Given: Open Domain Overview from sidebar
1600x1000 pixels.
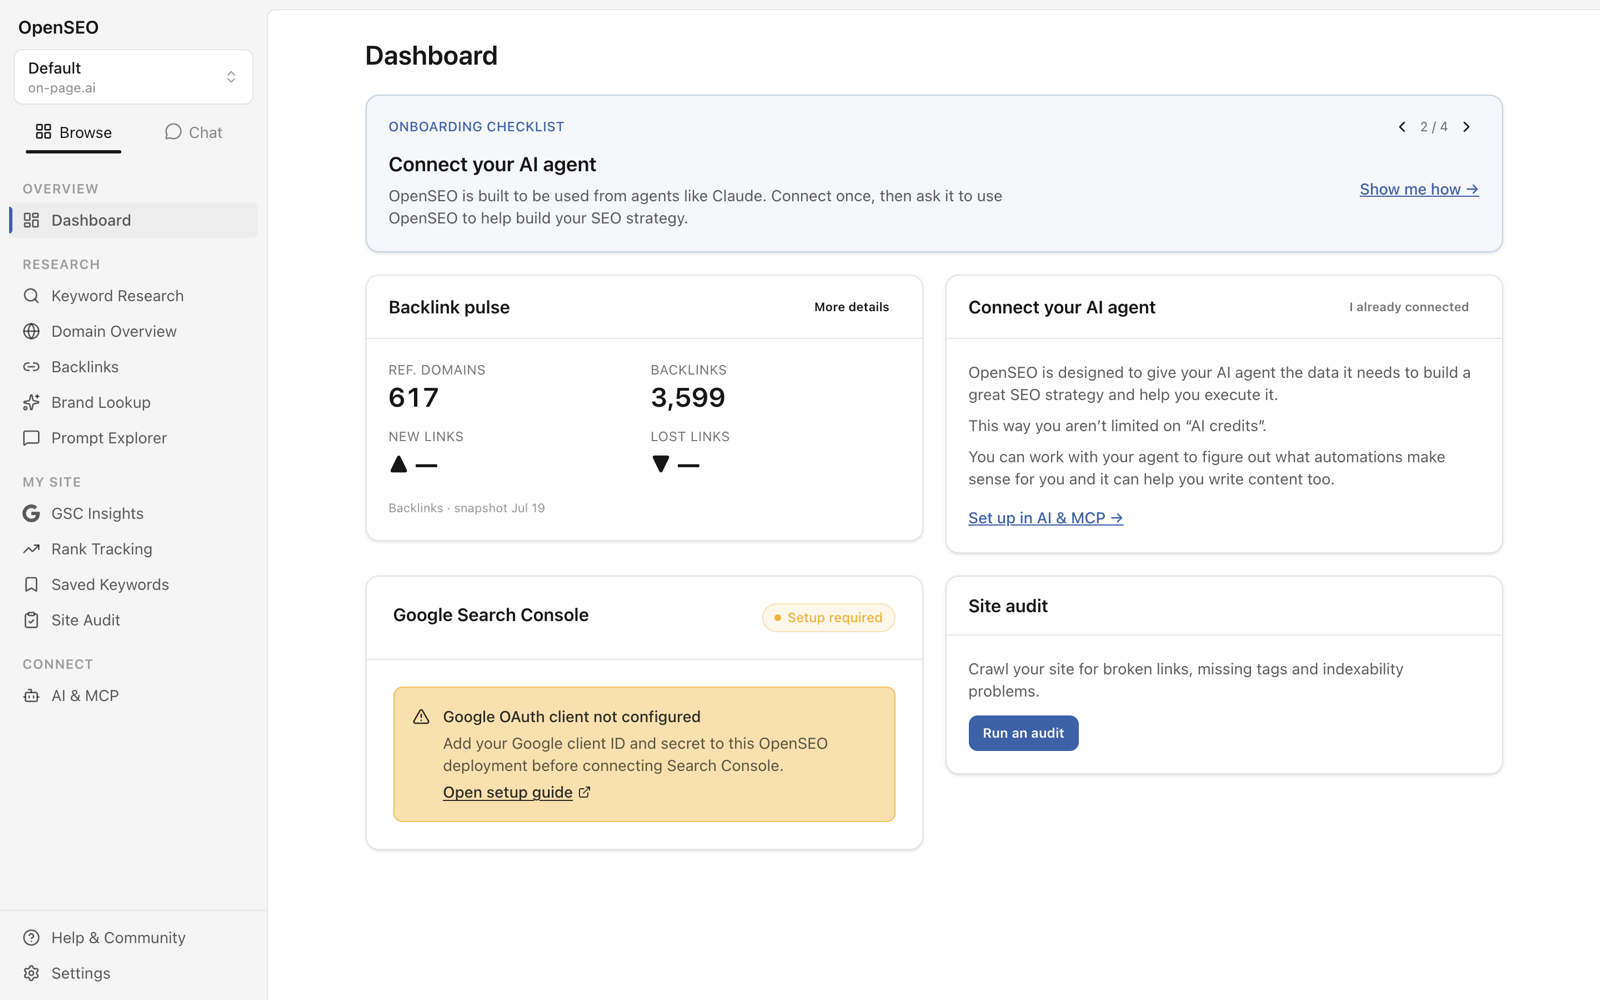Looking at the screenshot, I should [133, 331].
